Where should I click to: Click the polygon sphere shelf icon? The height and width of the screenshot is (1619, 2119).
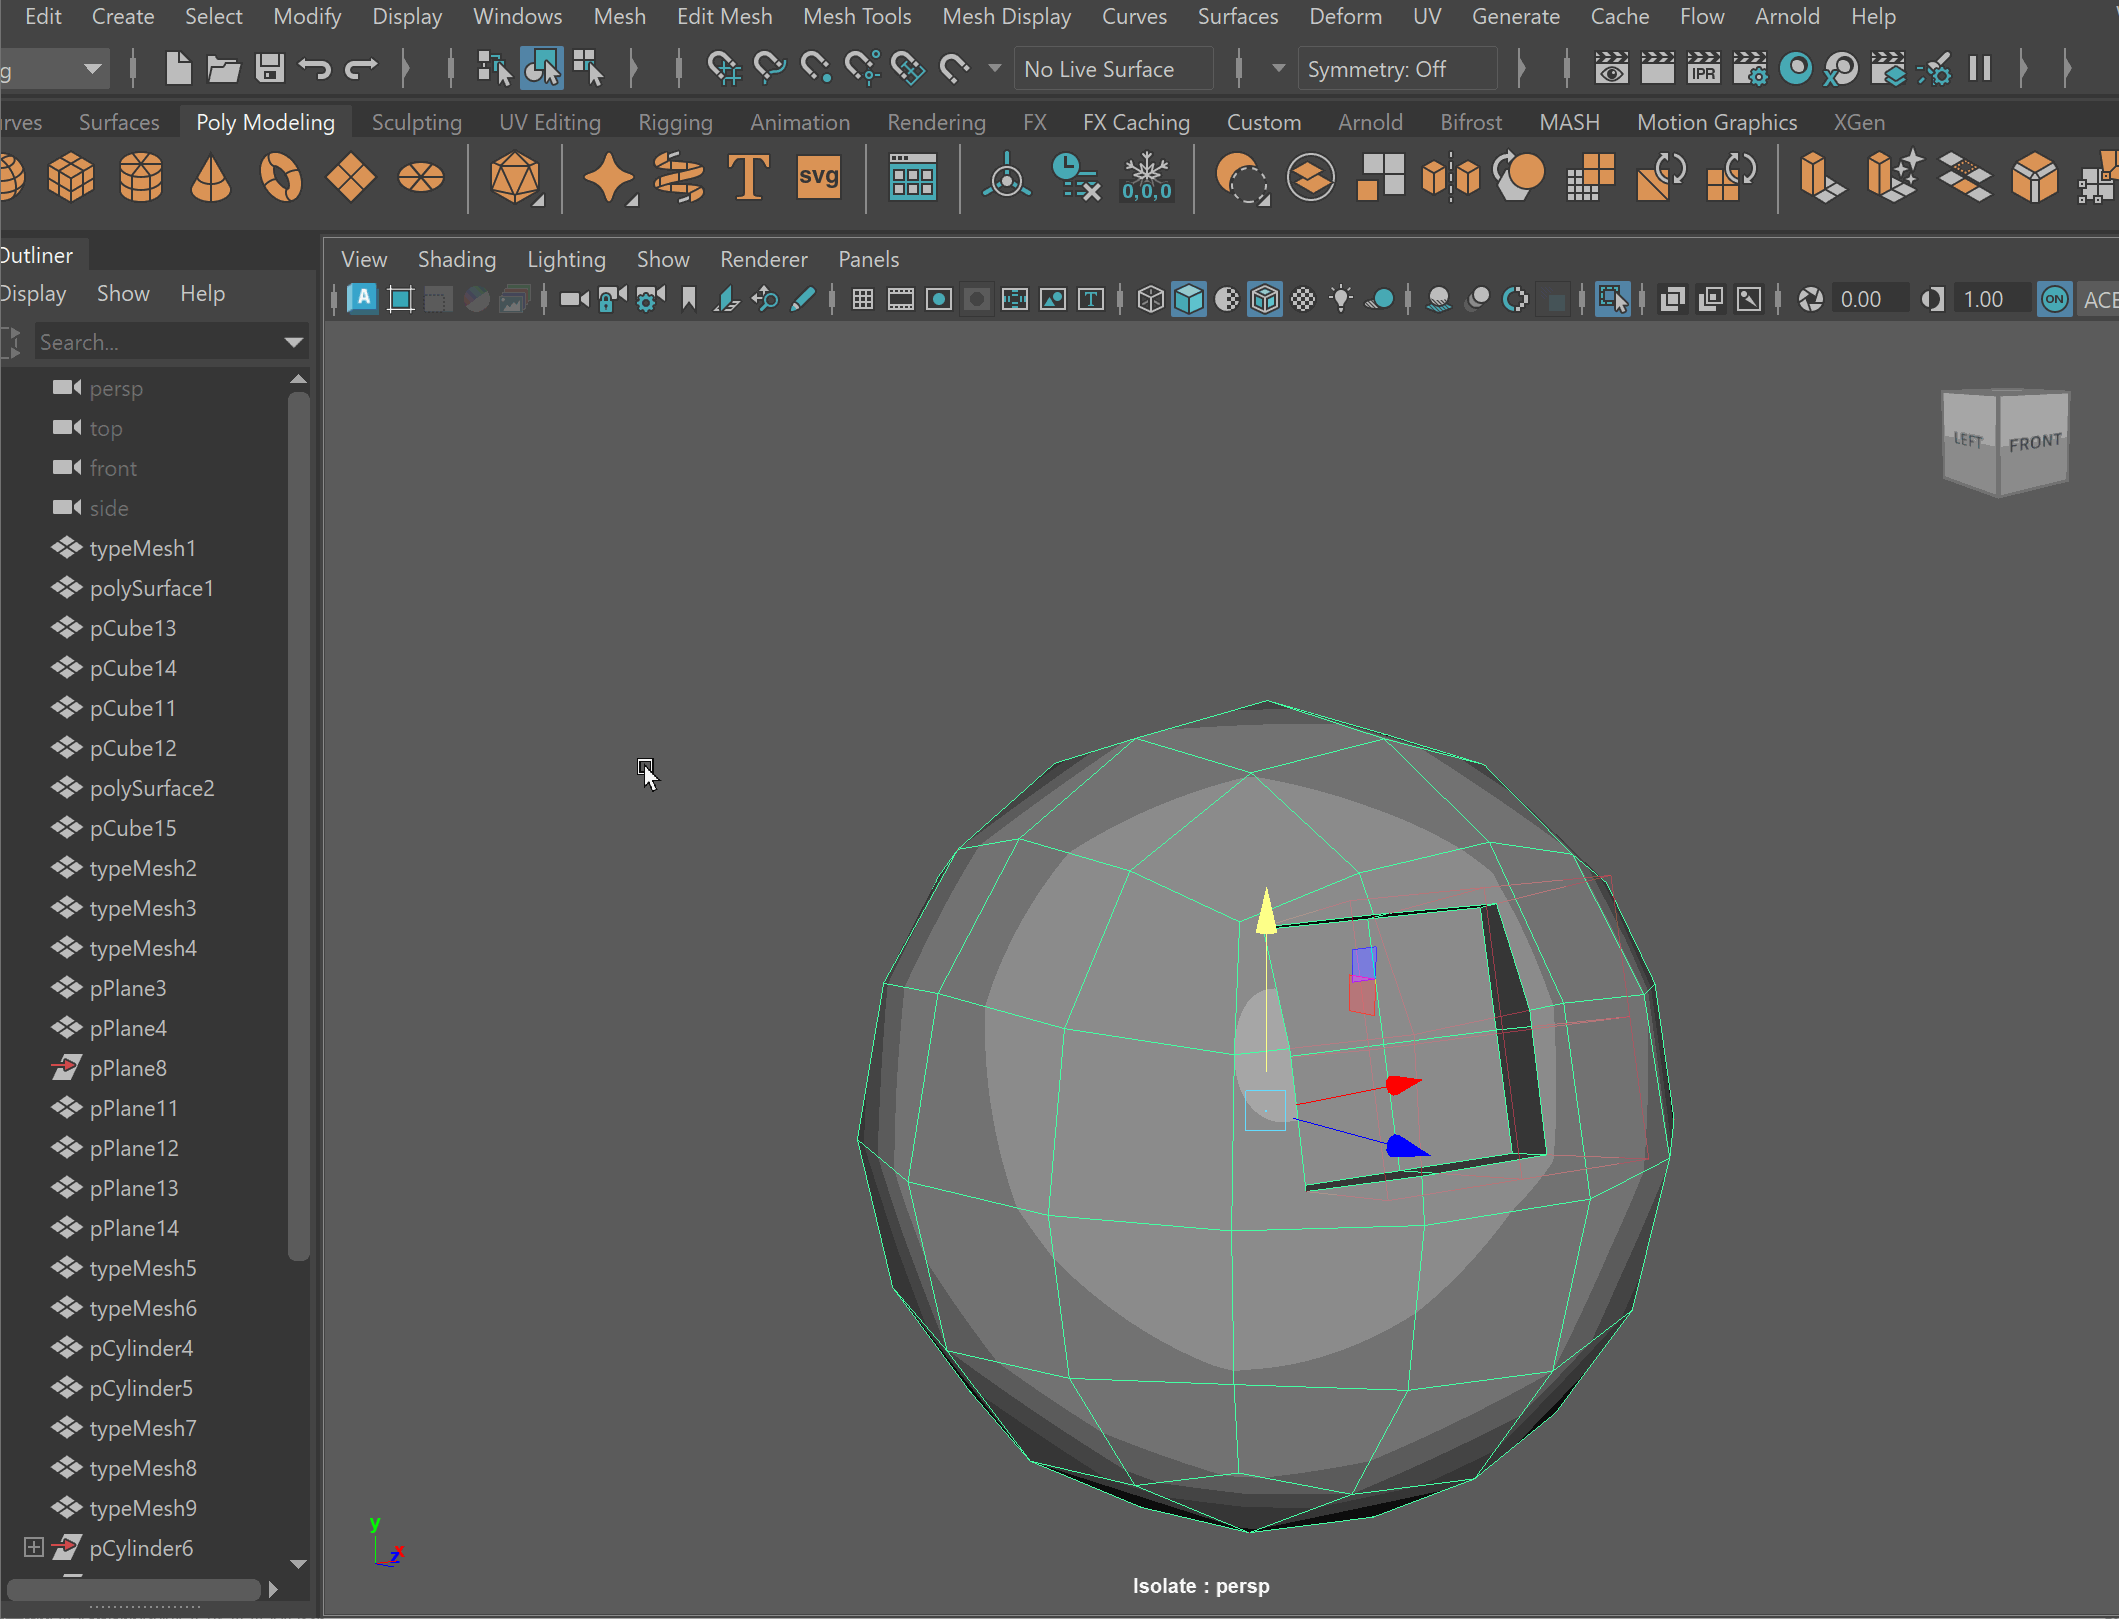10,178
